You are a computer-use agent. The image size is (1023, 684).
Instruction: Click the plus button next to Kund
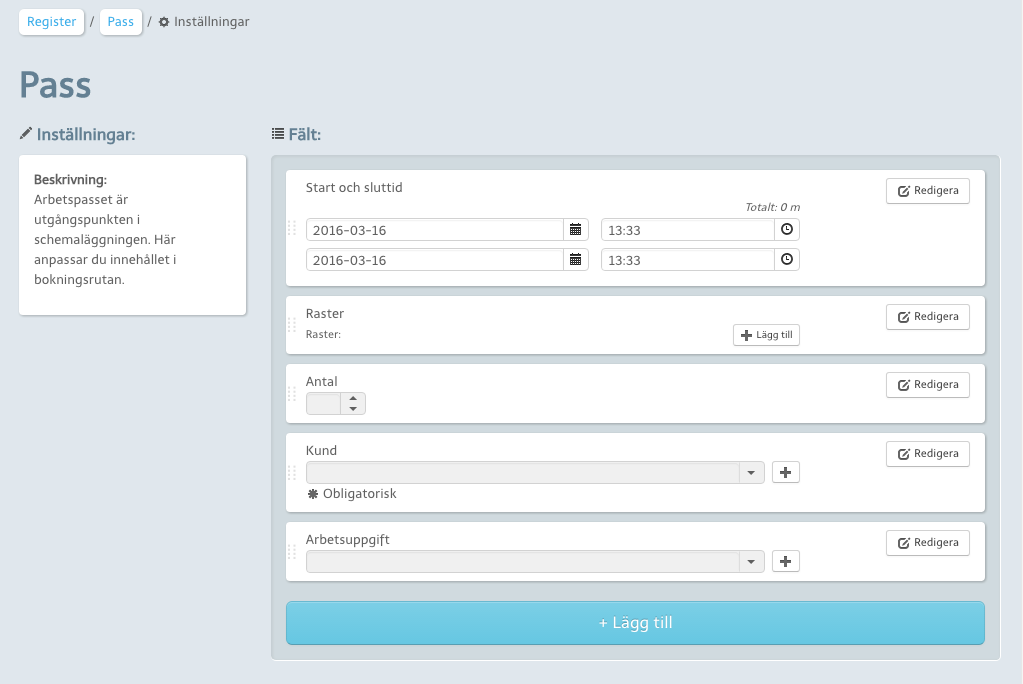click(786, 473)
